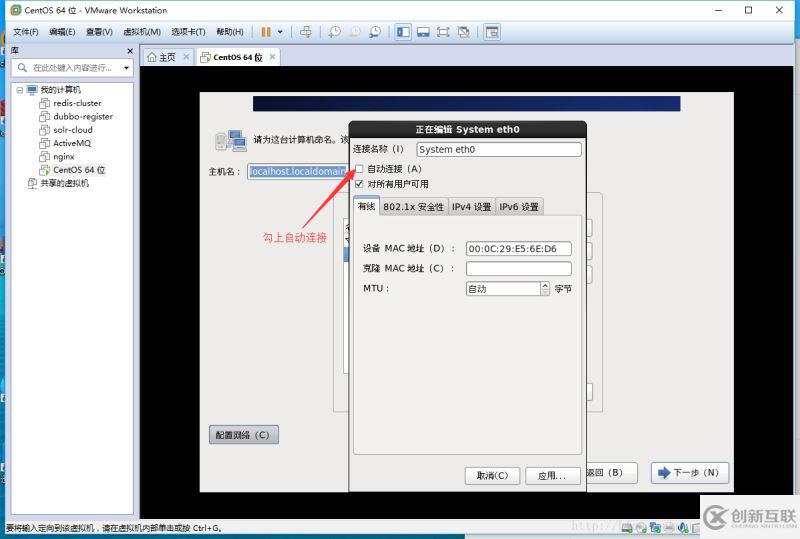Take a snapshot of this virtual machine
Image resolution: width=800 pixels, height=539 pixels.
(335, 32)
